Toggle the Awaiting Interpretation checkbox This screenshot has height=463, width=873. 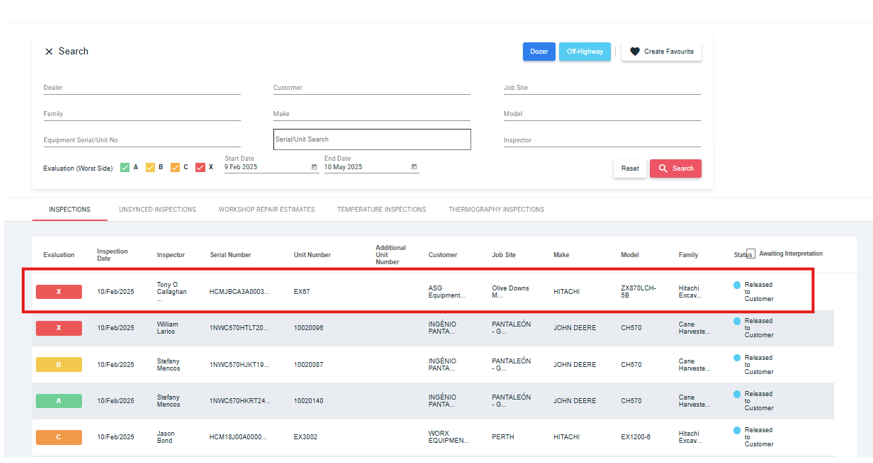(750, 254)
